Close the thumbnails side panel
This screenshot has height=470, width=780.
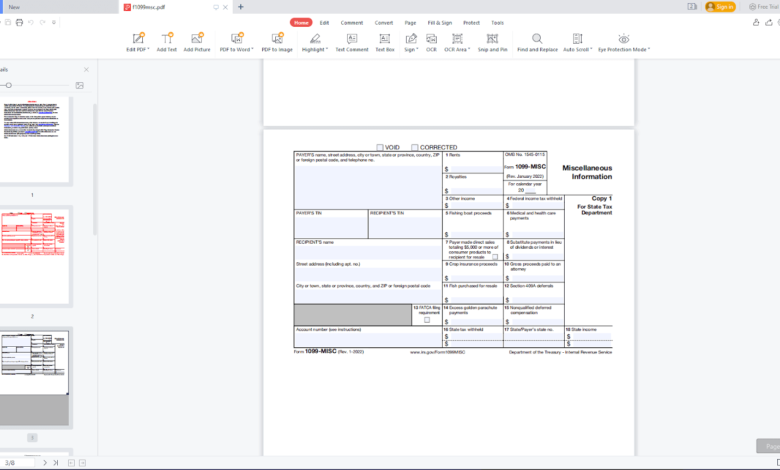pos(86,70)
